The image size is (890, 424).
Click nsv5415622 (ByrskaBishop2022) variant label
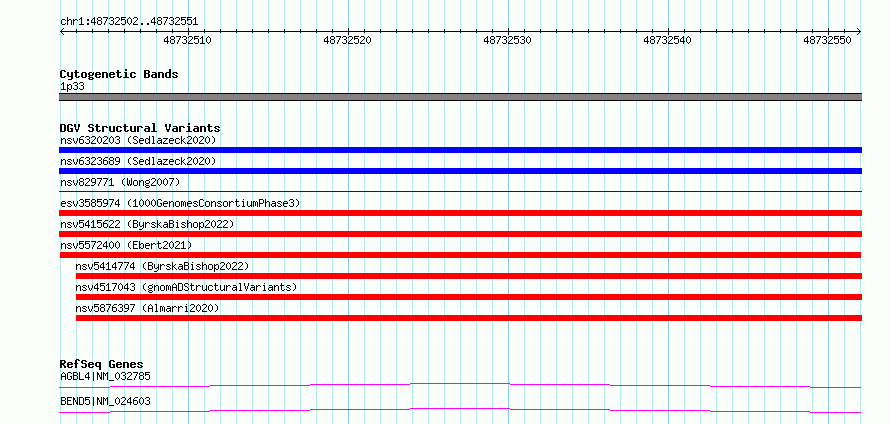click(x=147, y=224)
